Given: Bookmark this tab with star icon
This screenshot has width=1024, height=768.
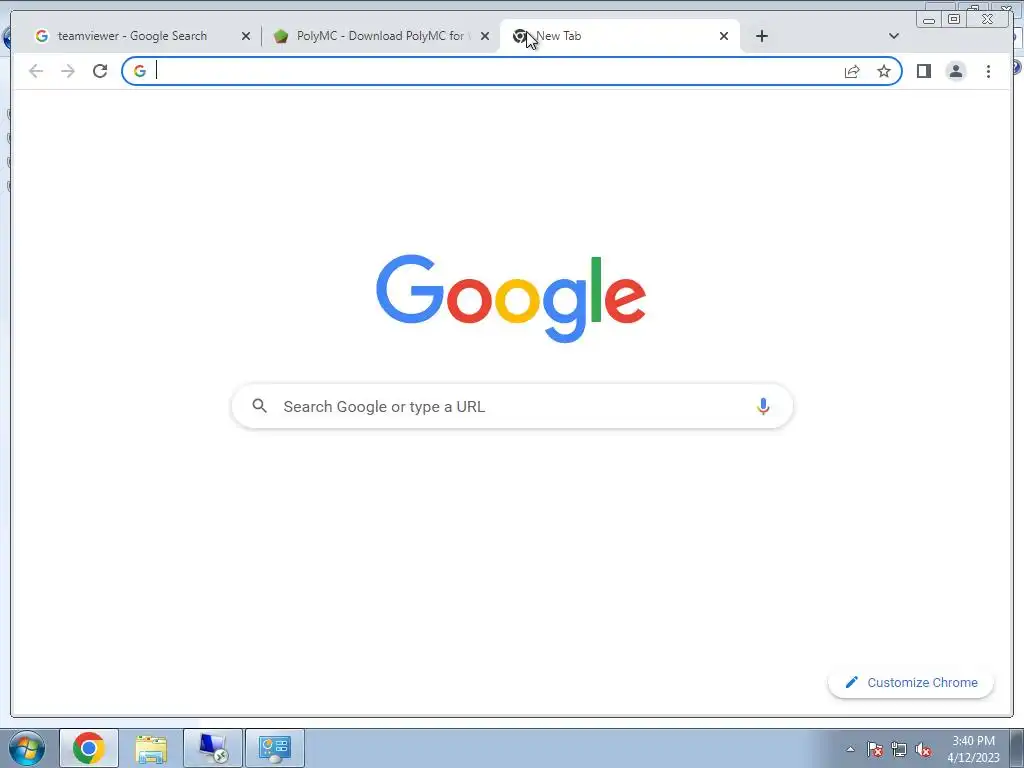Looking at the screenshot, I should click(884, 71).
